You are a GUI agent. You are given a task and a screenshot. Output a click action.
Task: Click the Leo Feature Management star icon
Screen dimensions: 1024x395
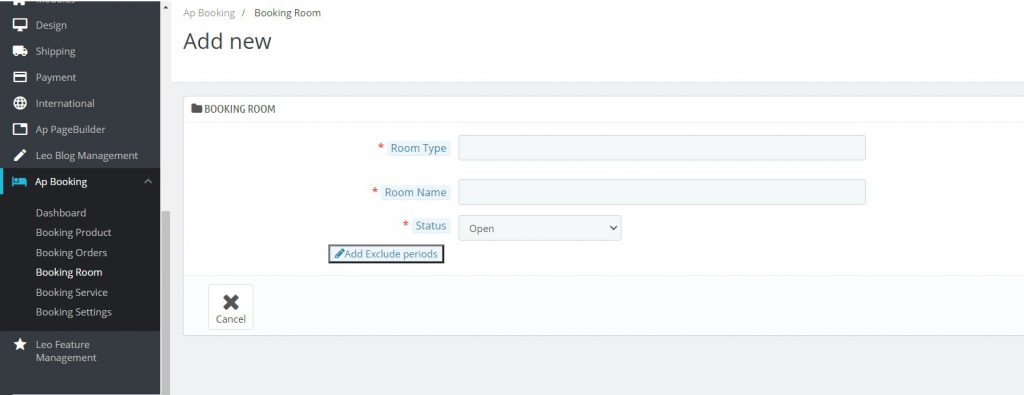pos(20,344)
